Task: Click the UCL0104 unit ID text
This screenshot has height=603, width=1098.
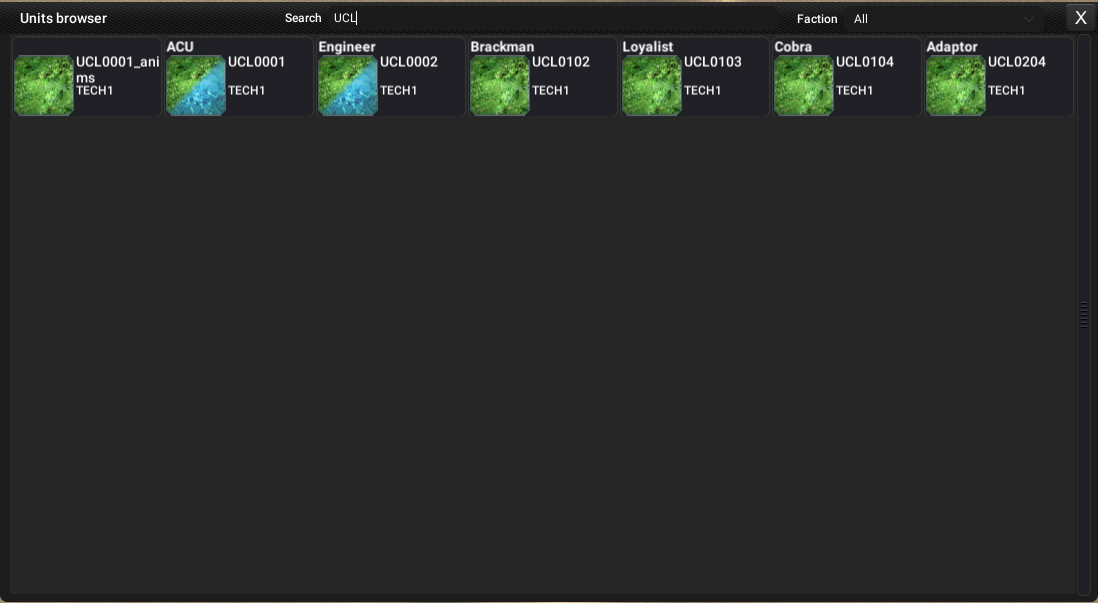Action: click(x=865, y=62)
